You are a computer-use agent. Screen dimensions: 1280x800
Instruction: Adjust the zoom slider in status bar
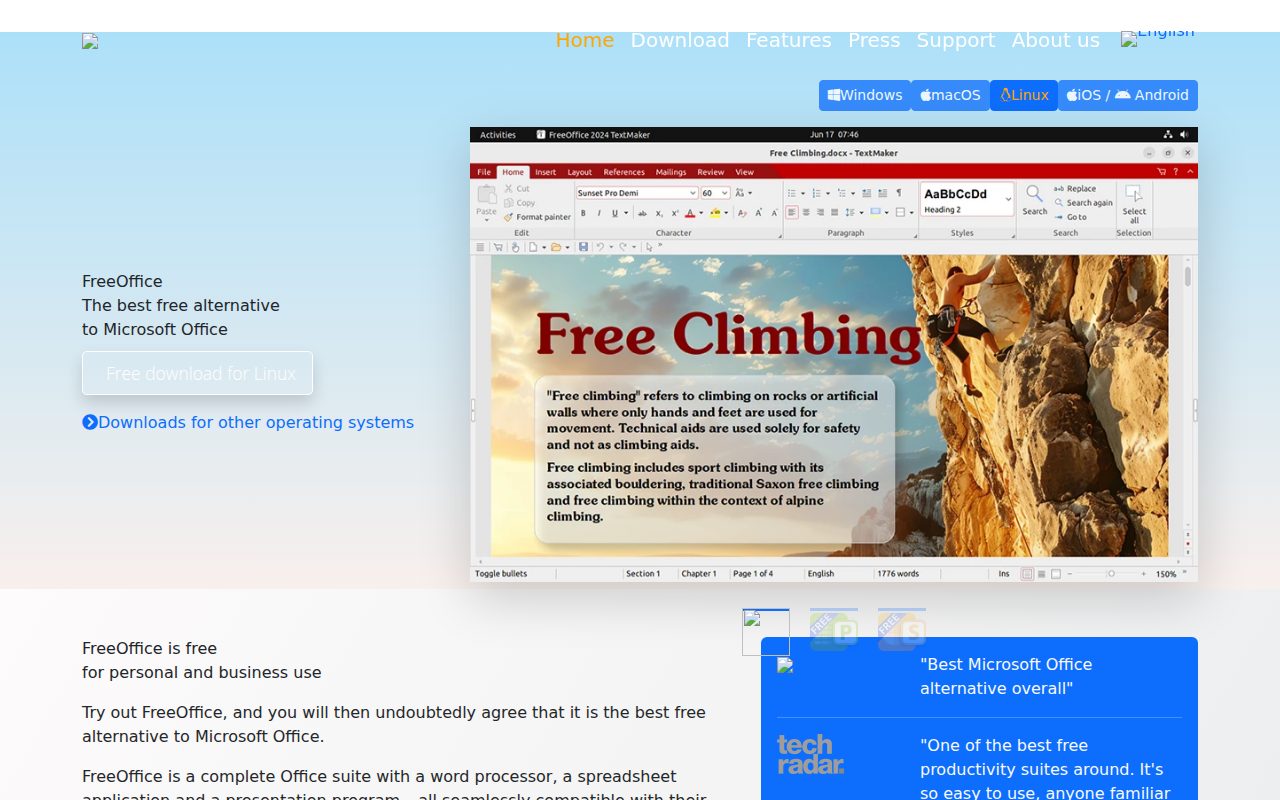coord(1110,574)
